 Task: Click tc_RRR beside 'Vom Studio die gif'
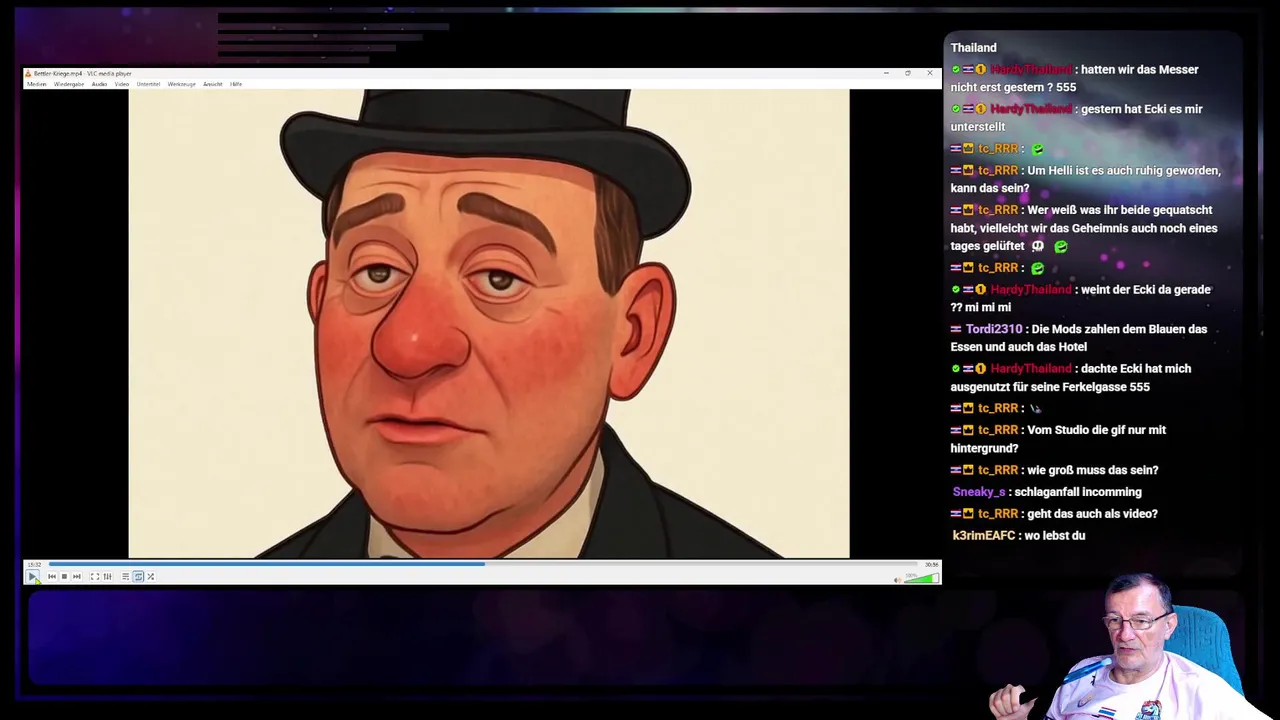tap(998, 430)
